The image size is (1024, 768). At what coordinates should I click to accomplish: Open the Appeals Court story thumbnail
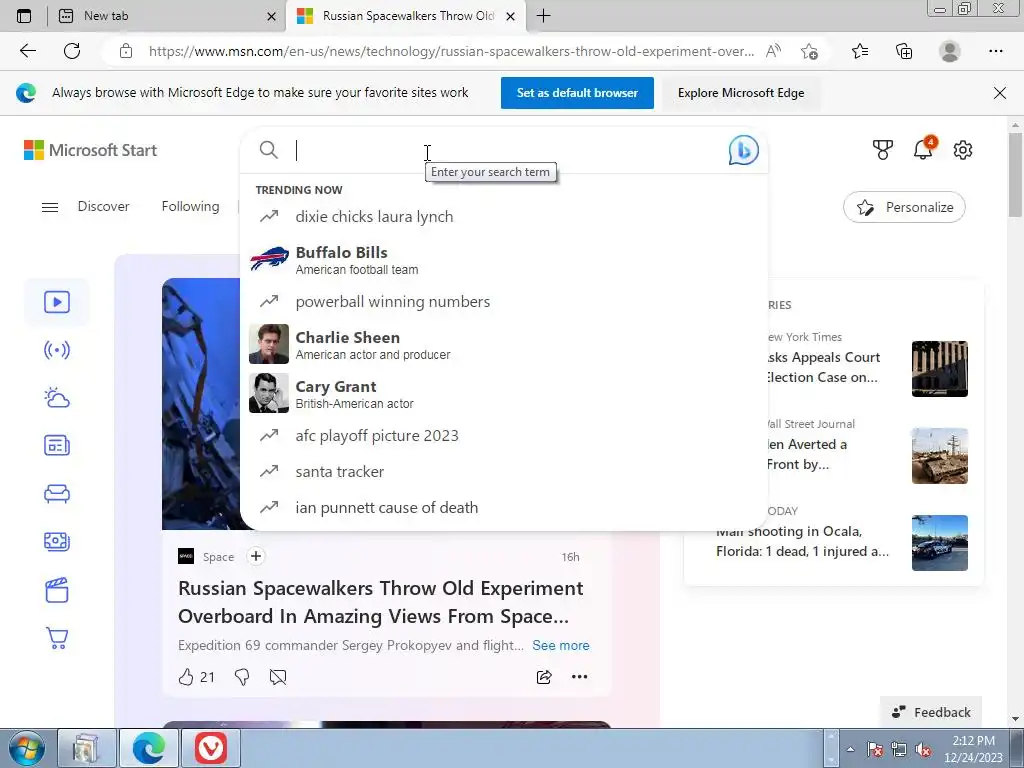(940, 368)
